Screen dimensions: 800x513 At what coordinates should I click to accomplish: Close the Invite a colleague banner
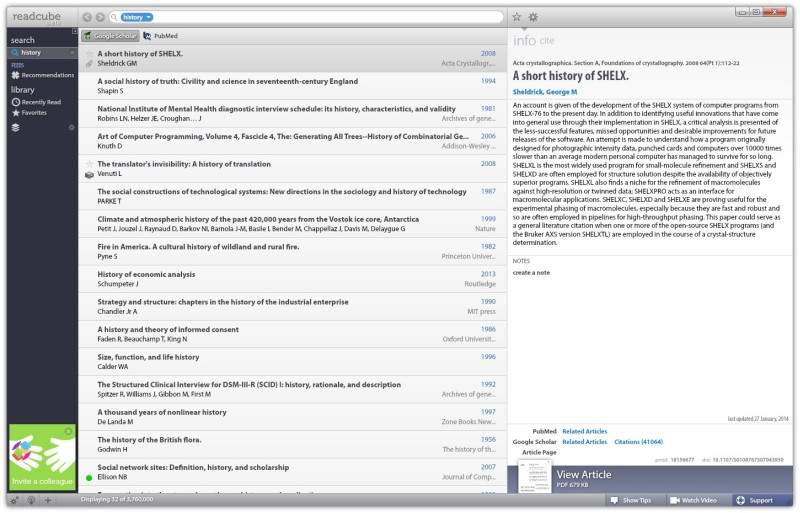point(68,432)
